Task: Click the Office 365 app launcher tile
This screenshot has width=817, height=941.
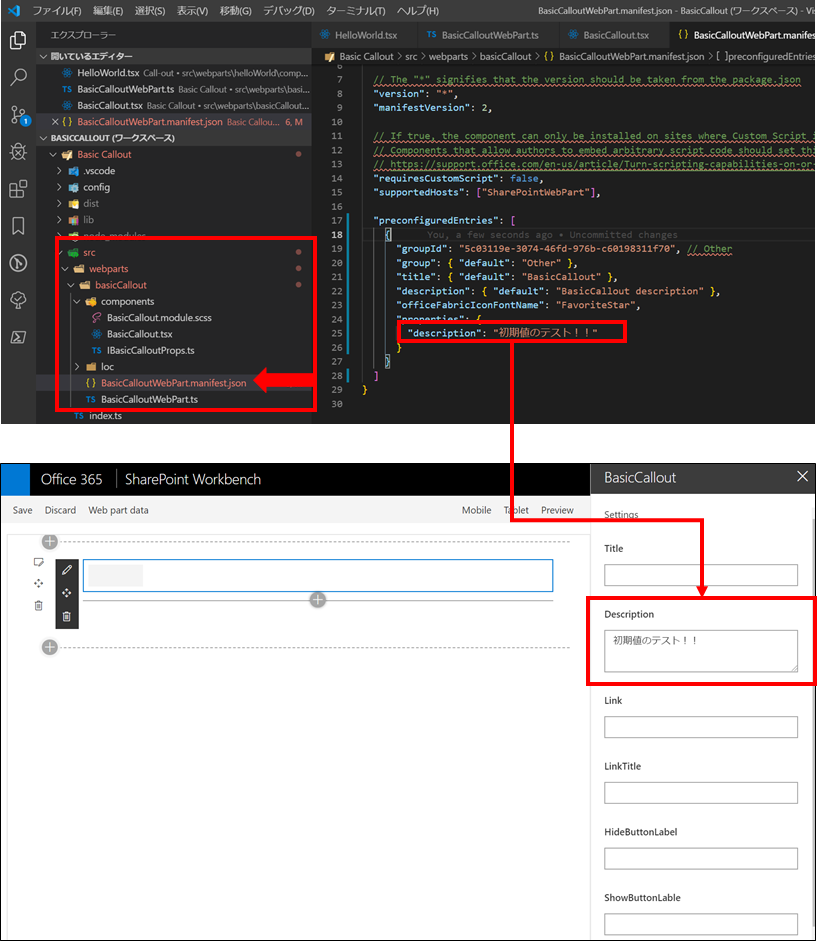Action: [x=16, y=479]
